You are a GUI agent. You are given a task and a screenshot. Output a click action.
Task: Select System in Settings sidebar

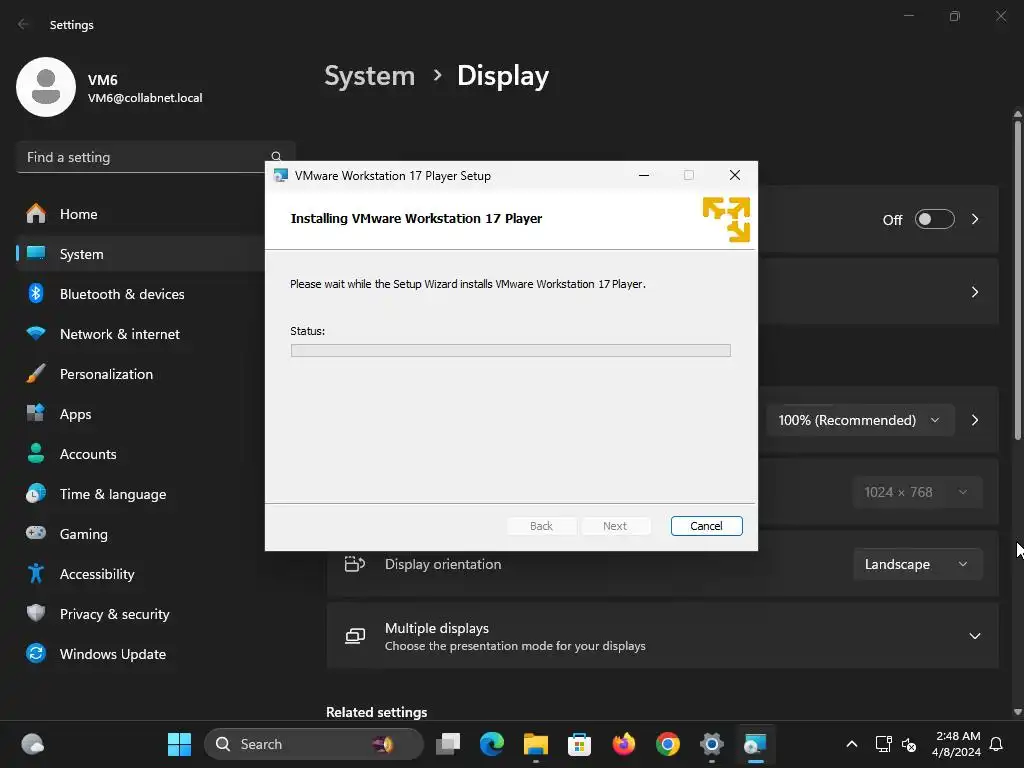(140, 254)
